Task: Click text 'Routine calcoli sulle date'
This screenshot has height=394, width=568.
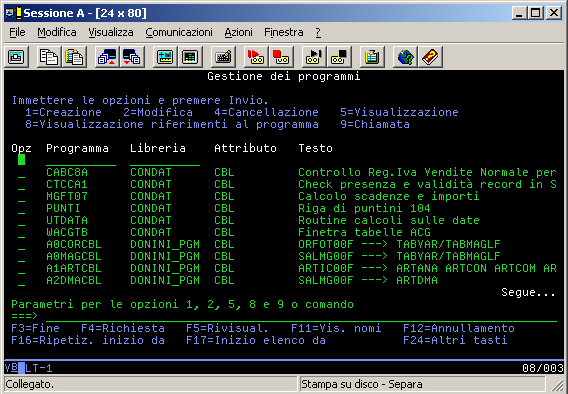Action: [x=389, y=220]
